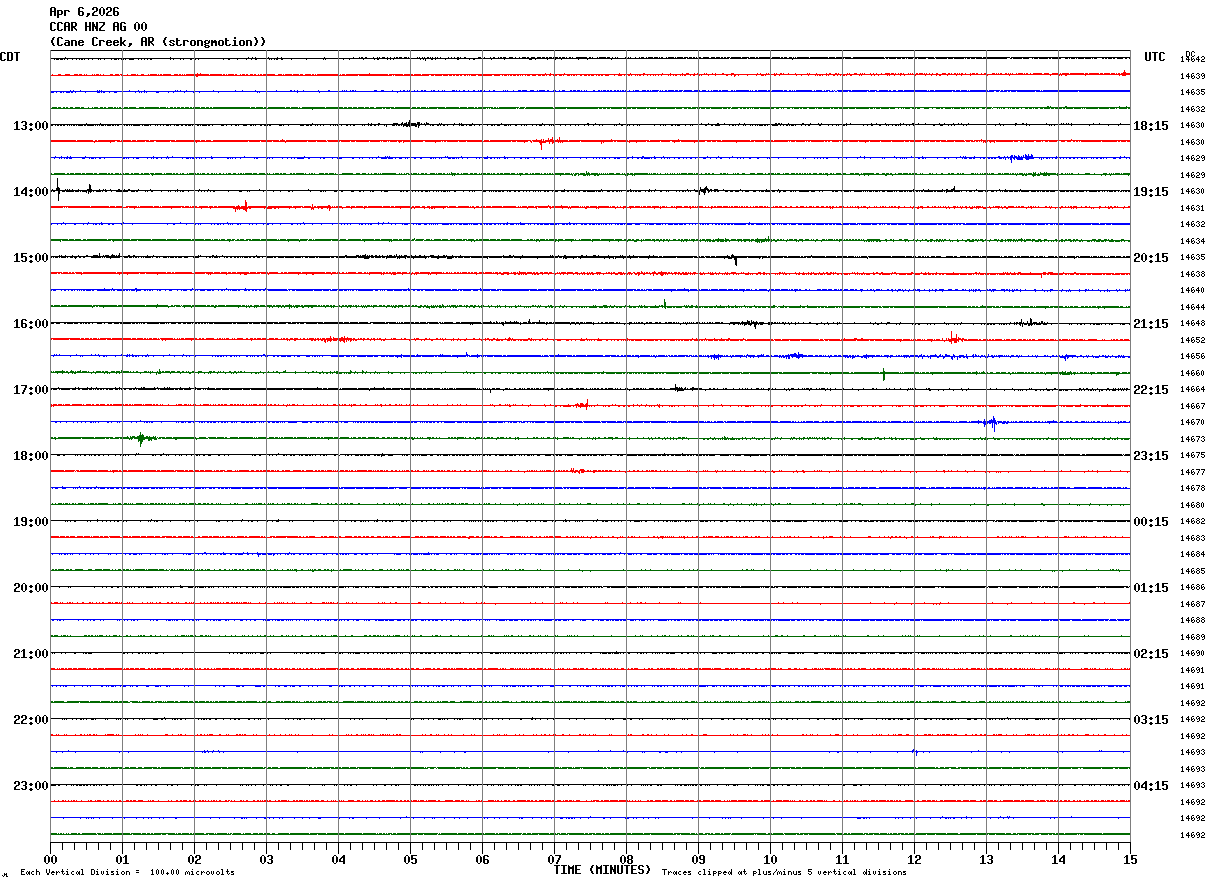Image resolution: width=1210 pixels, height=886 pixels.
Task: Click minute tick label '12' on the axis
Action: (x=914, y=859)
